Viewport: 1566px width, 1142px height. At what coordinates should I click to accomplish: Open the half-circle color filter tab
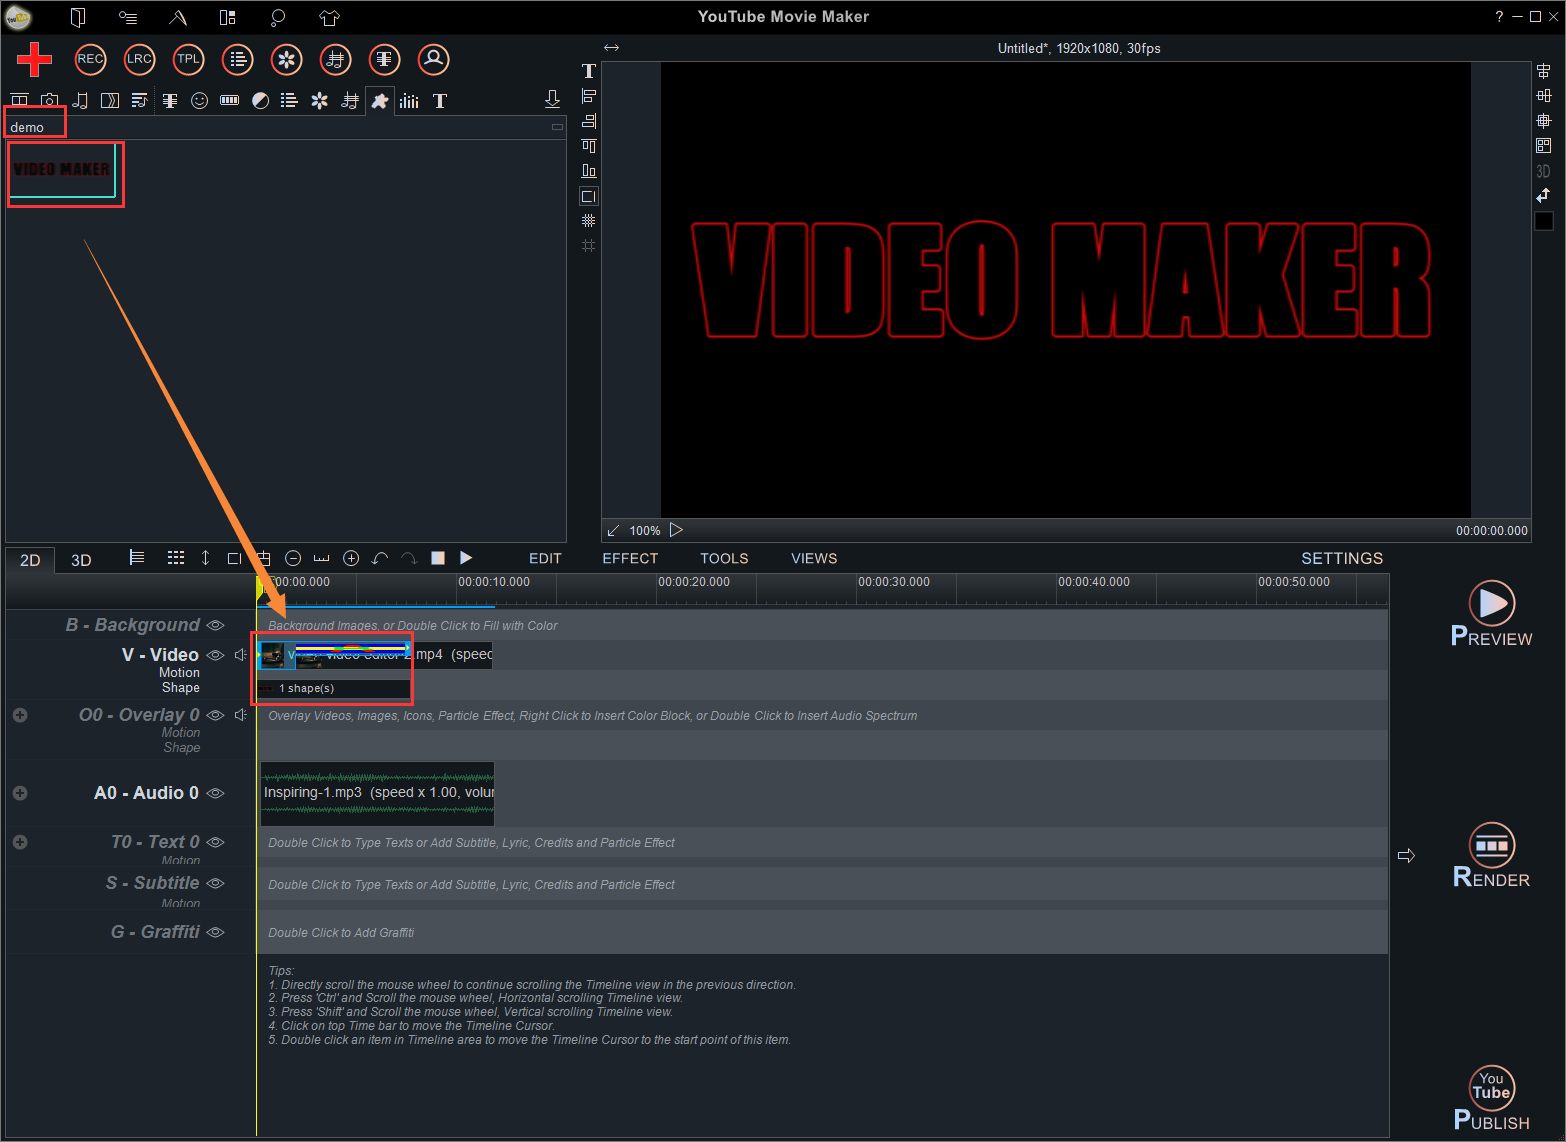[x=260, y=100]
